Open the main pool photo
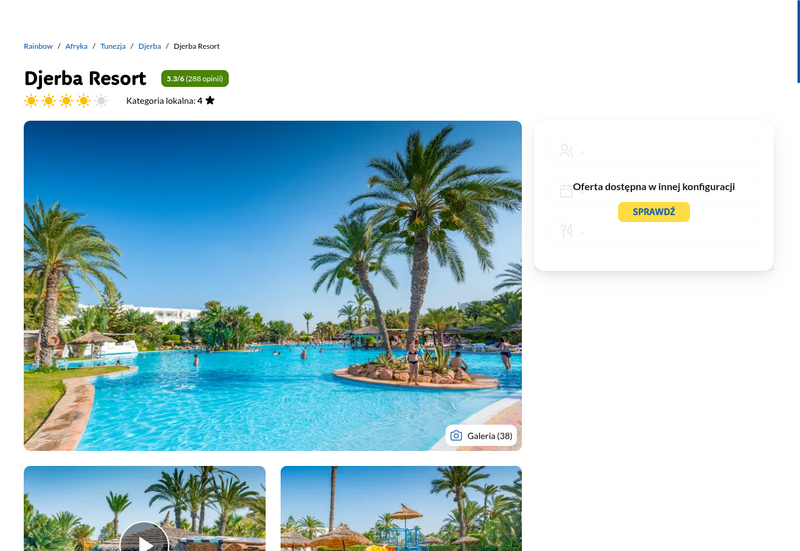The image size is (800, 551). [x=272, y=286]
